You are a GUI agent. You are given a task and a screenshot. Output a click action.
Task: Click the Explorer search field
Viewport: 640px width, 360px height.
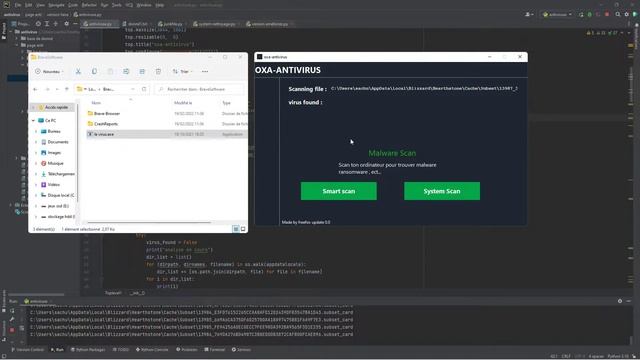coord(199,89)
